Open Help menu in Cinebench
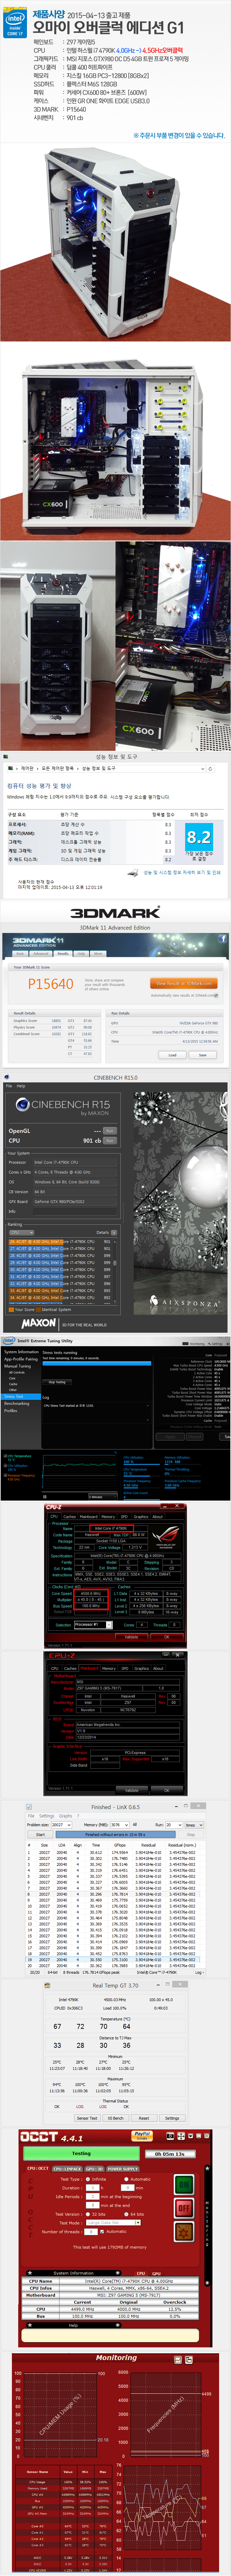 click(21, 1086)
